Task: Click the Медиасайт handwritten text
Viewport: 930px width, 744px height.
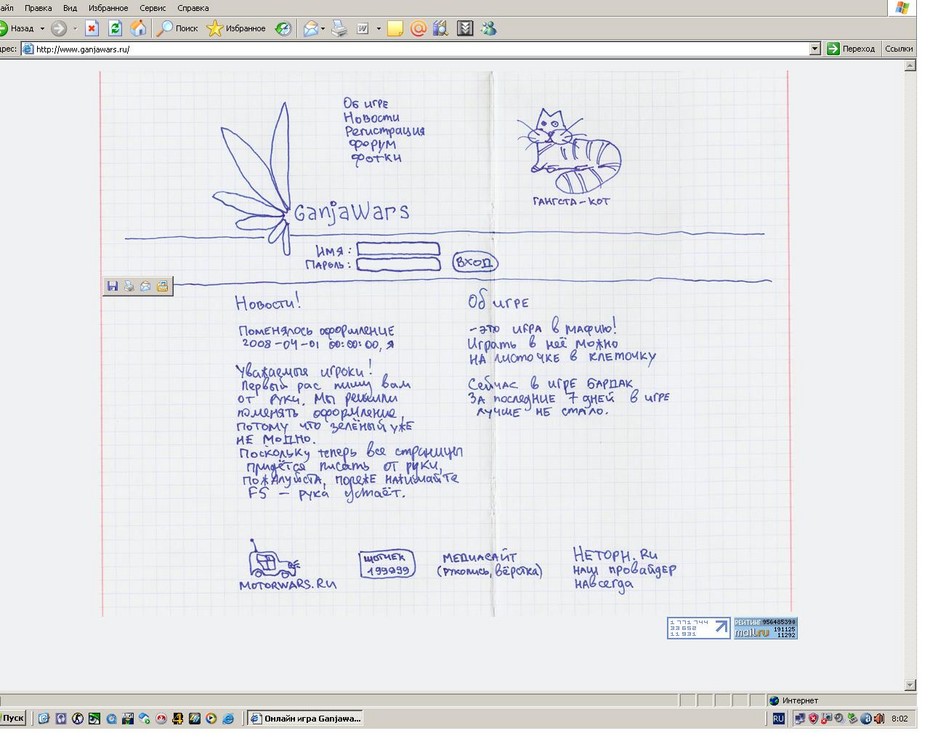Action: pyautogui.click(x=480, y=558)
